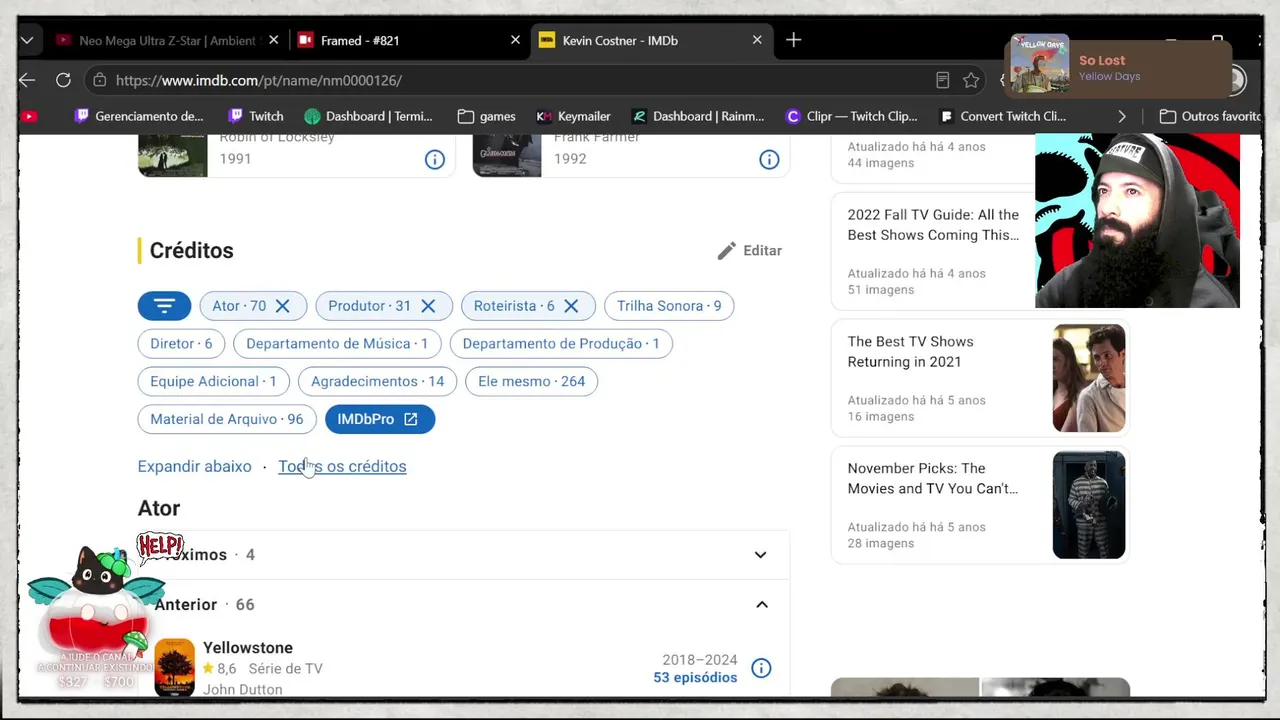Remove the Roteirista filter with its X

[571, 306]
